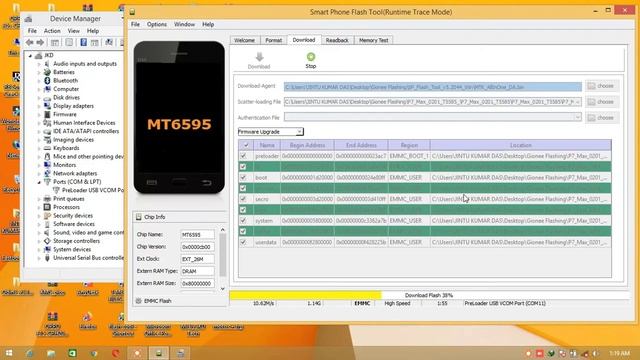640x360 pixels.
Task: Open the Authentication File dropdown
Action: click(x=578, y=117)
